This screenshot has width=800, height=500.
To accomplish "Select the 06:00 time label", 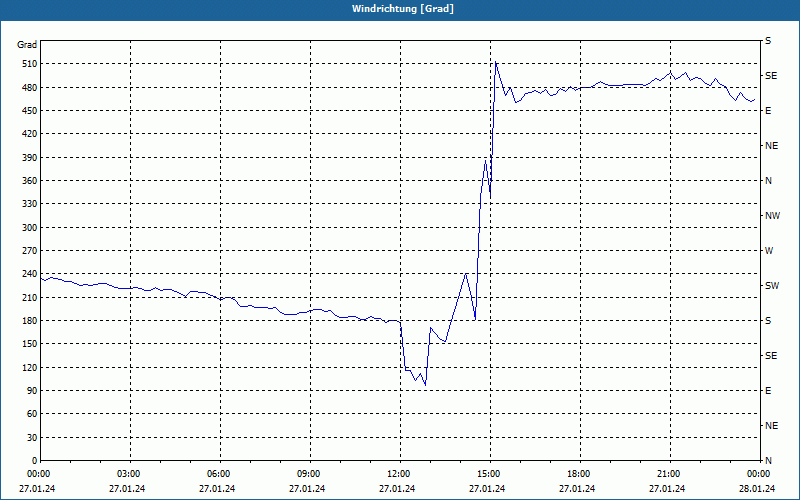I will [x=217, y=474].
